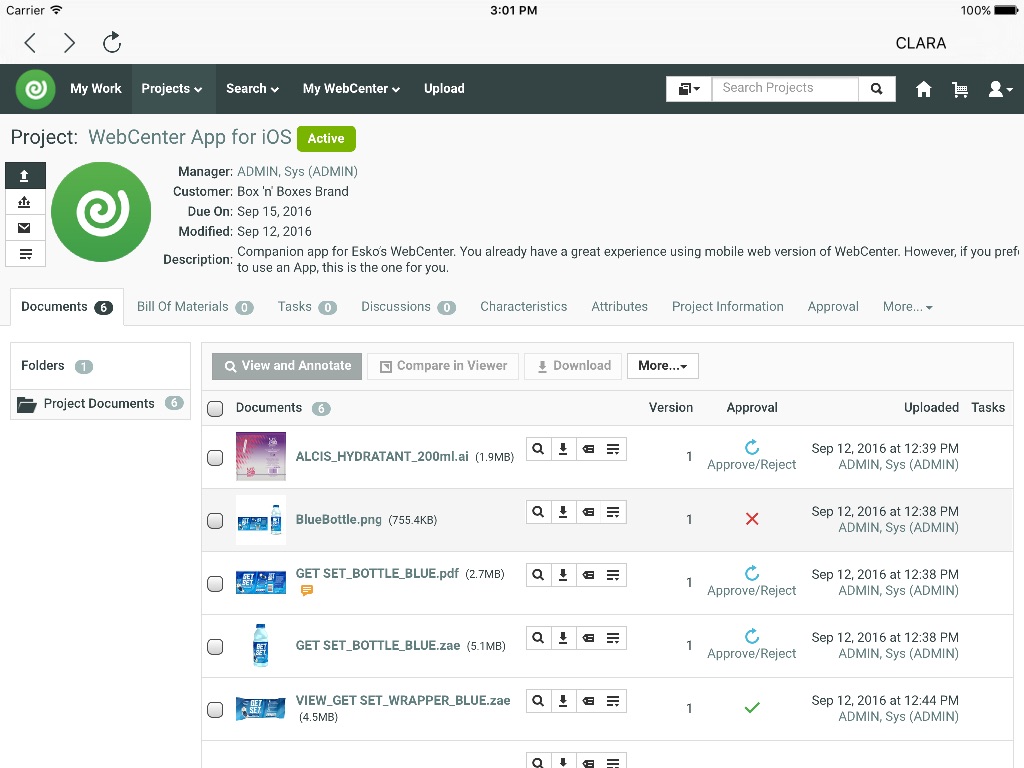
Task: Click the home icon in navigation bar
Action: (x=923, y=89)
